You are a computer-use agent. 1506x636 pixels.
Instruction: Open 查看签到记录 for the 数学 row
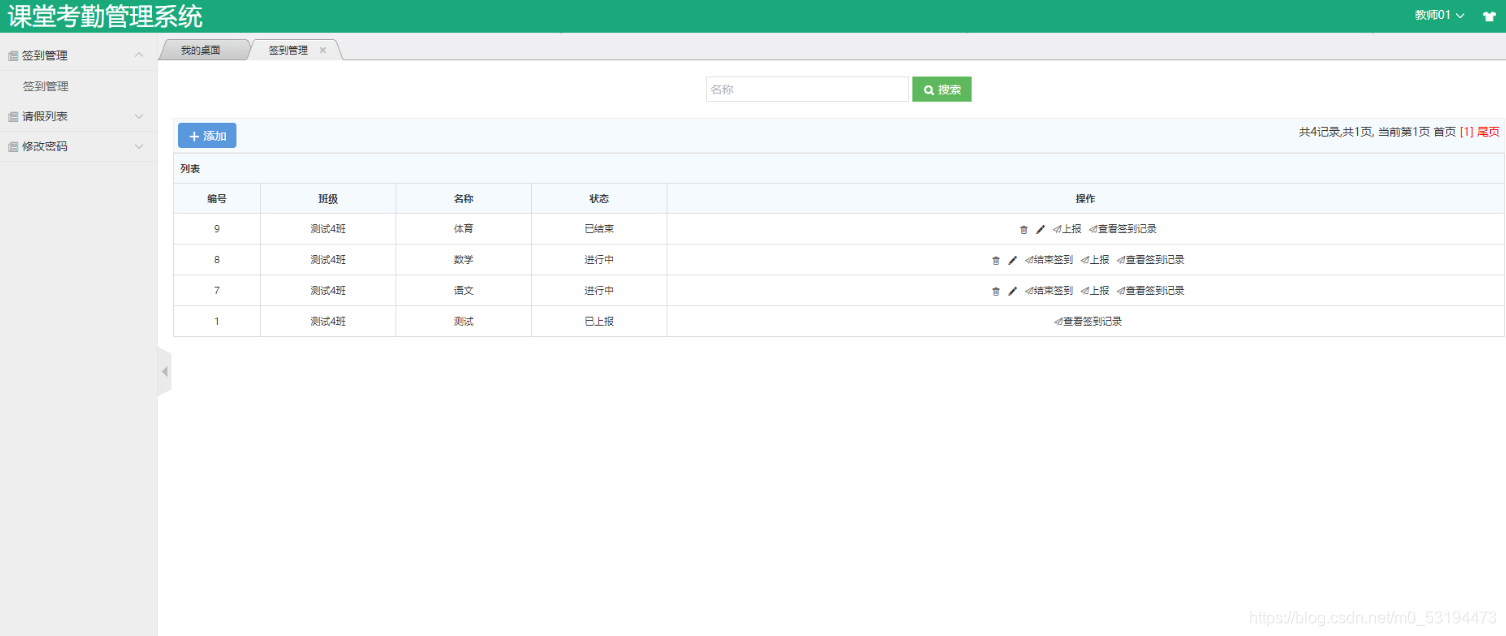1150,260
